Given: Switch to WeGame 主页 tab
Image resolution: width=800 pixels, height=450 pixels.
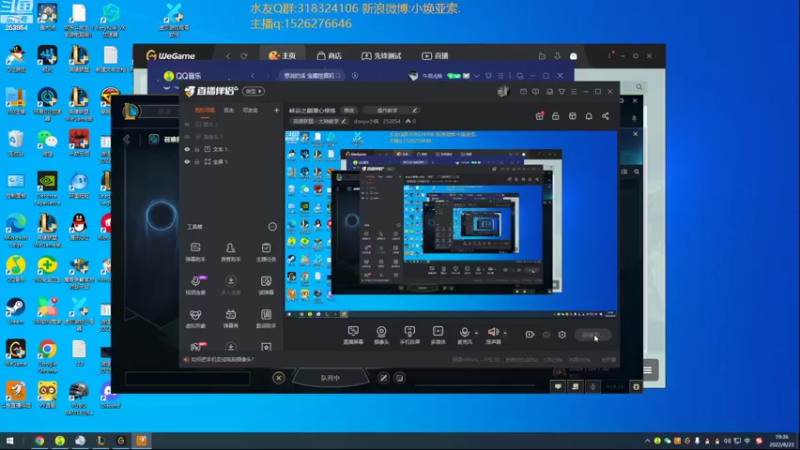Looking at the screenshot, I should pos(282,56).
